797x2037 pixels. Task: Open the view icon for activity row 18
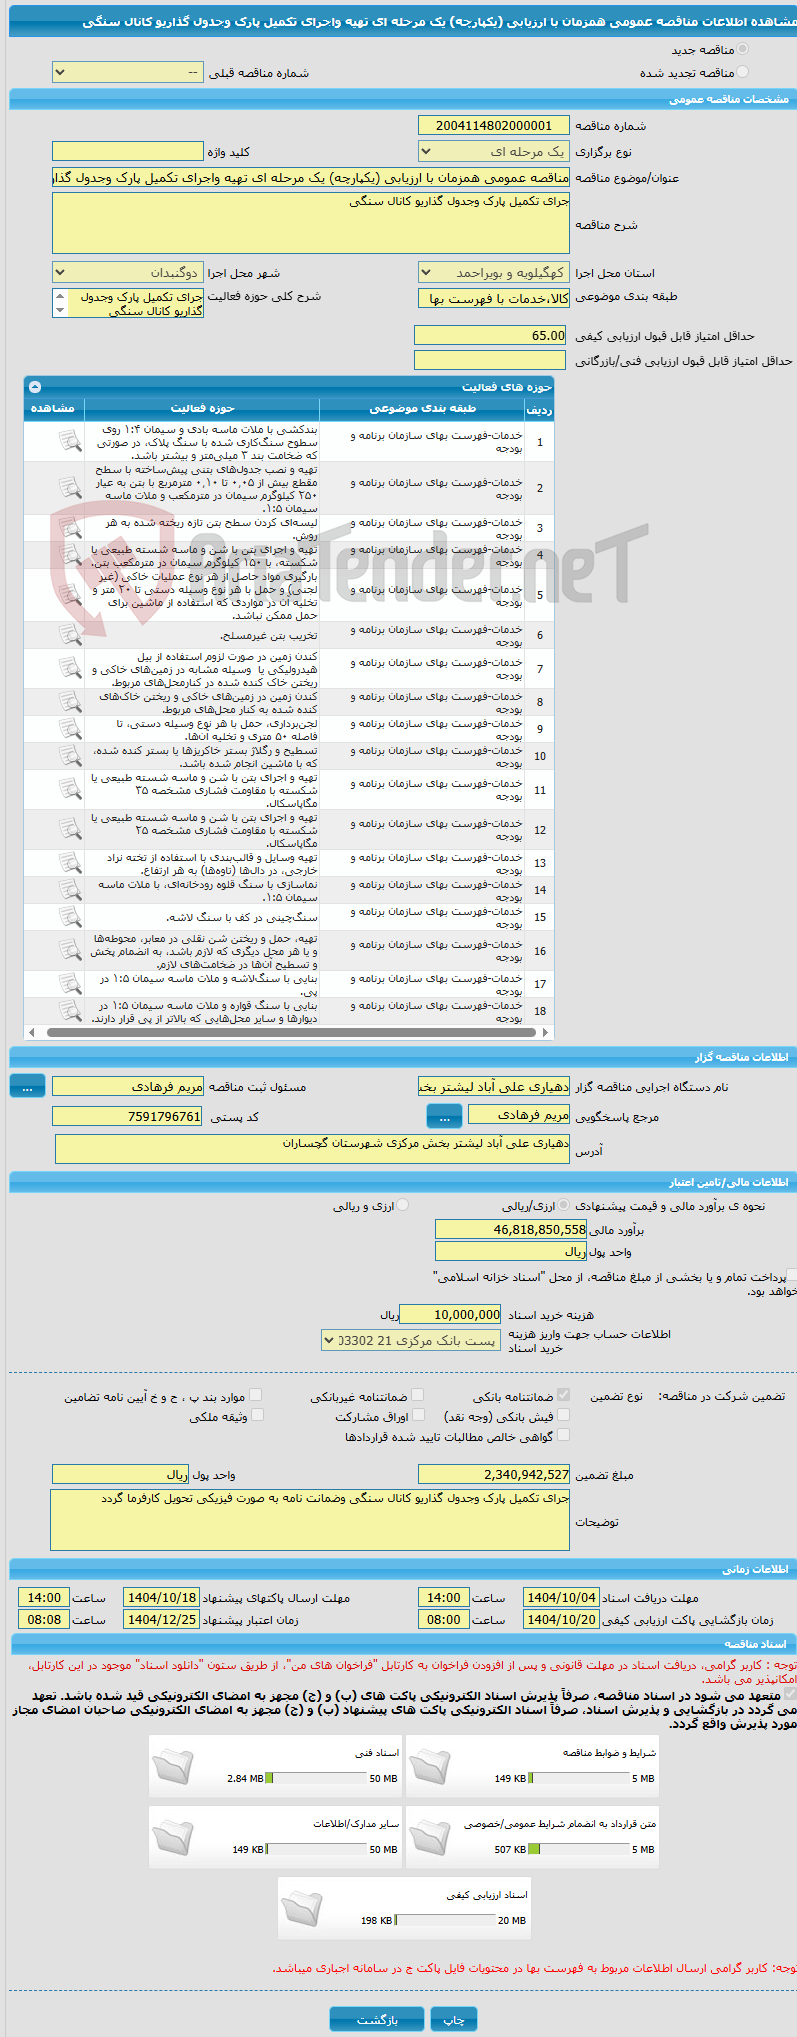click(x=69, y=1010)
